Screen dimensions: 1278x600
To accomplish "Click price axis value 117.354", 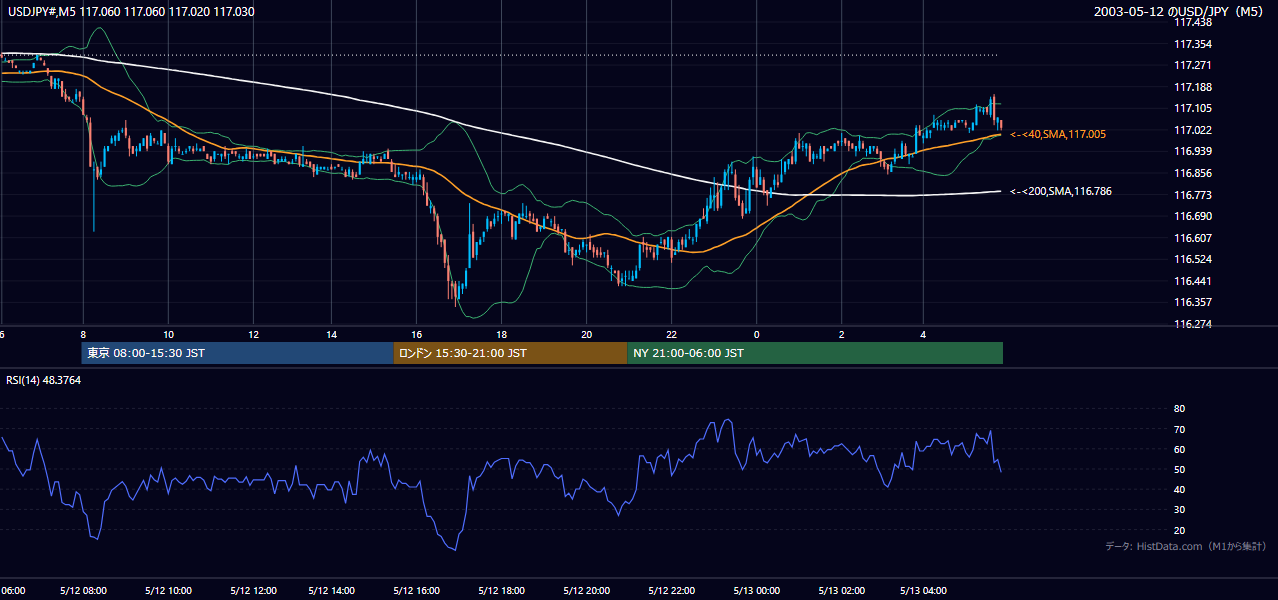I will click(x=1192, y=44).
